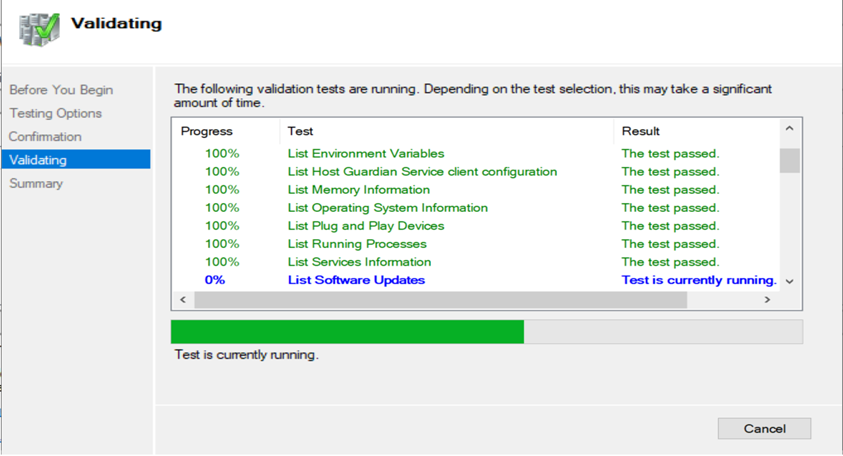The width and height of the screenshot is (843, 456).
Task: Select the List Services Information test
Action: click(x=476, y=262)
